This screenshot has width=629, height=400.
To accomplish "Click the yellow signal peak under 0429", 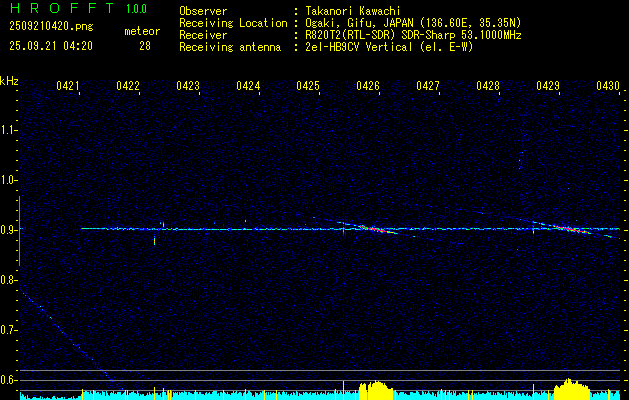I will click(x=569, y=388).
